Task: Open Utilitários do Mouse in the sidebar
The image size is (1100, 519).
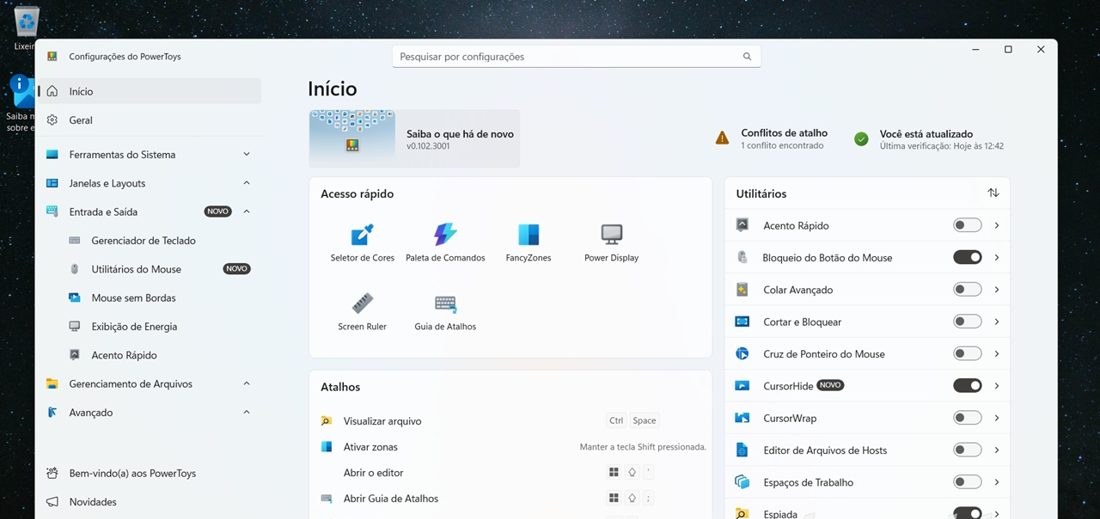Action: point(150,269)
